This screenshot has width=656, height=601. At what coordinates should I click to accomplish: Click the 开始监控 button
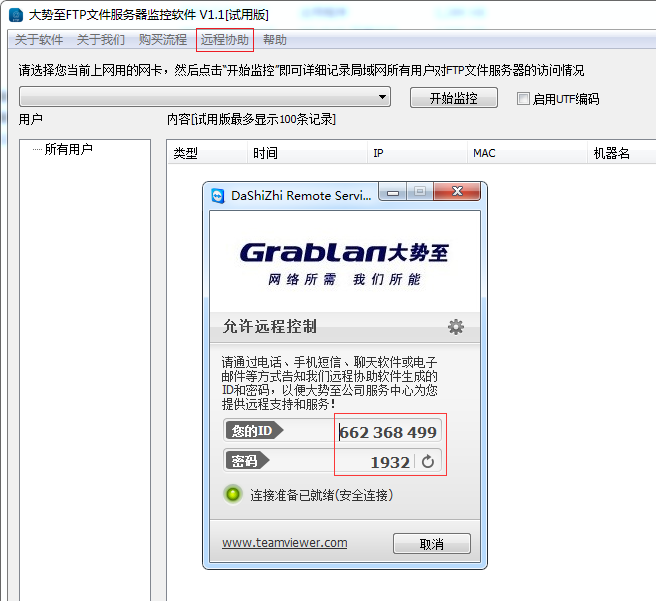(x=453, y=98)
